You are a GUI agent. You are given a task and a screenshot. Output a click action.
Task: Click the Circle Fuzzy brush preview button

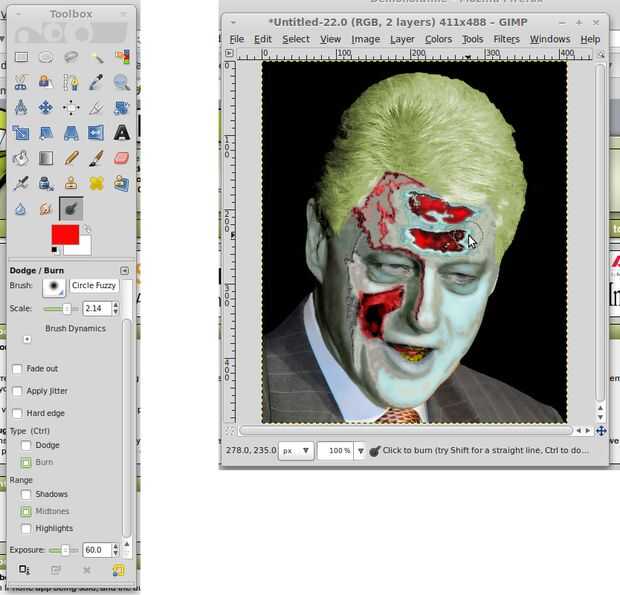54,287
